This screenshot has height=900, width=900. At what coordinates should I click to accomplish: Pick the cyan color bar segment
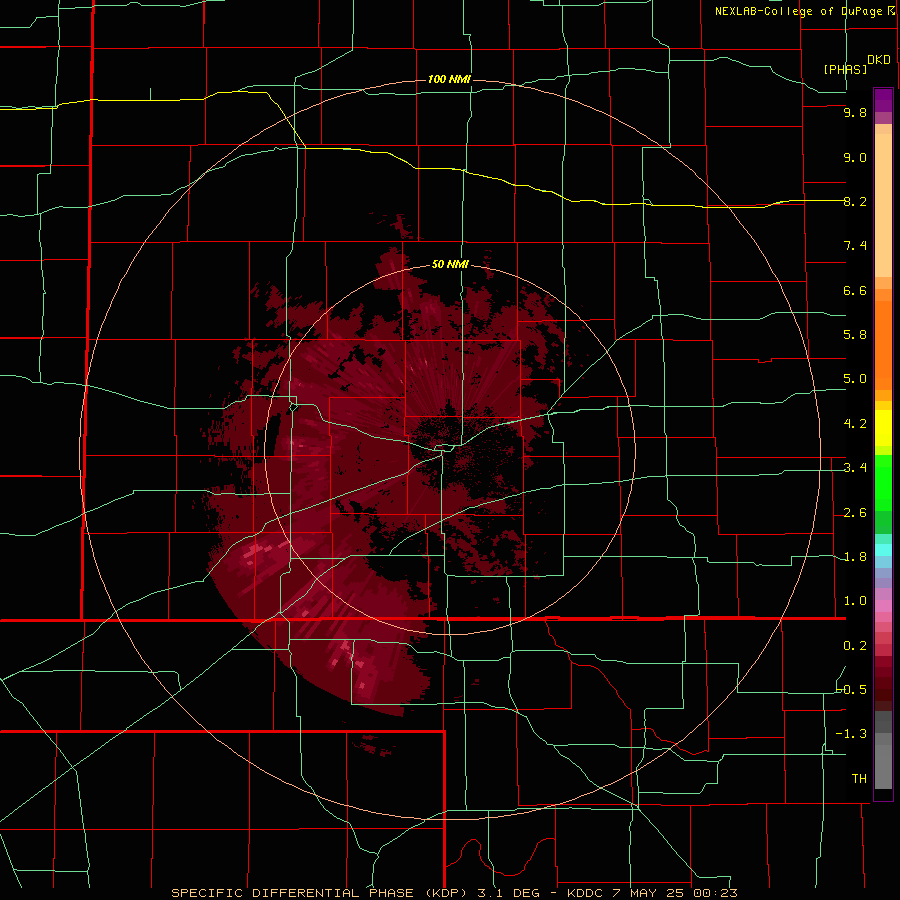[x=883, y=550]
